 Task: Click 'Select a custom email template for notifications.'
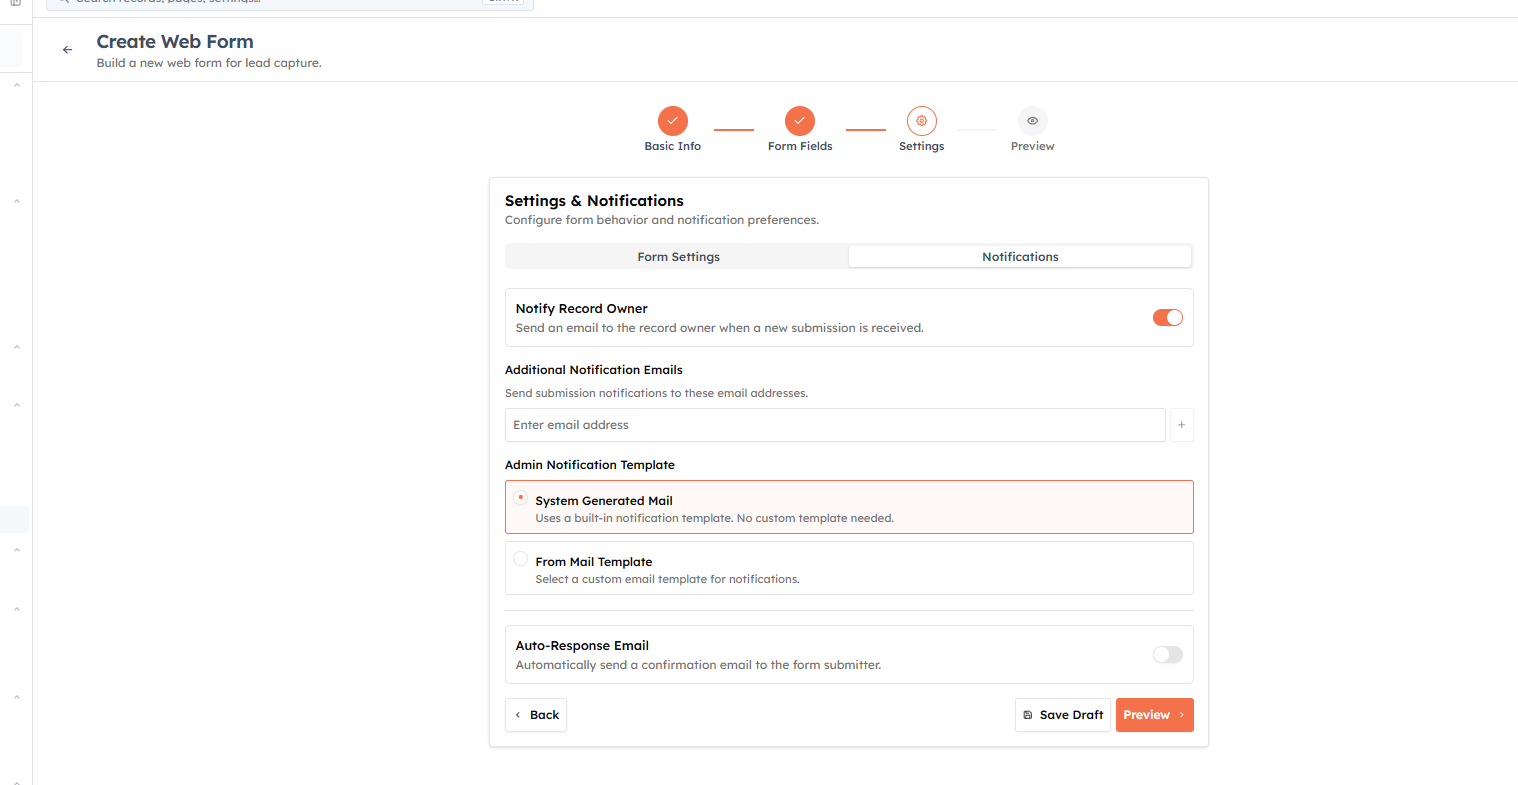667,579
